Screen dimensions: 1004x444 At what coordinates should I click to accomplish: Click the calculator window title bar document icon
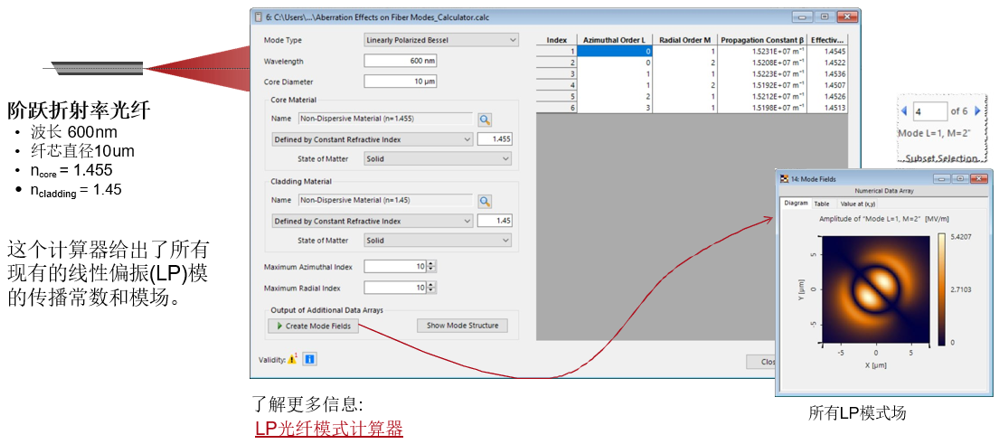(x=259, y=15)
